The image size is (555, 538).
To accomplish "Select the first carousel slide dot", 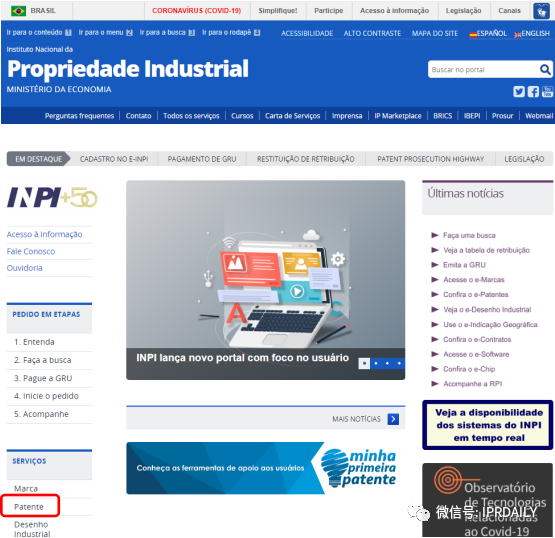I will coord(364,364).
